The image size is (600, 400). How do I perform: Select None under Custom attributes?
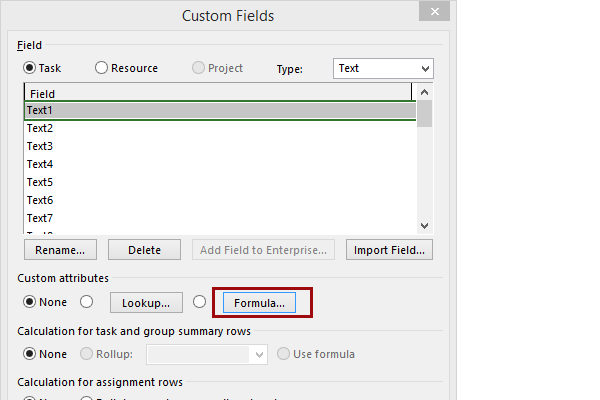tap(30, 302)
